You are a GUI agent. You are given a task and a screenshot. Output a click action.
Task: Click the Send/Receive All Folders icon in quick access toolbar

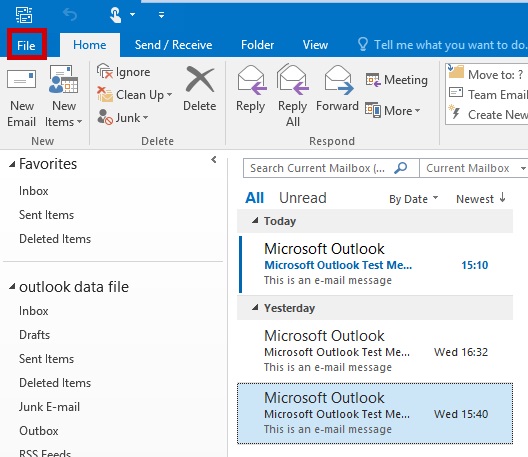[24, 15]
